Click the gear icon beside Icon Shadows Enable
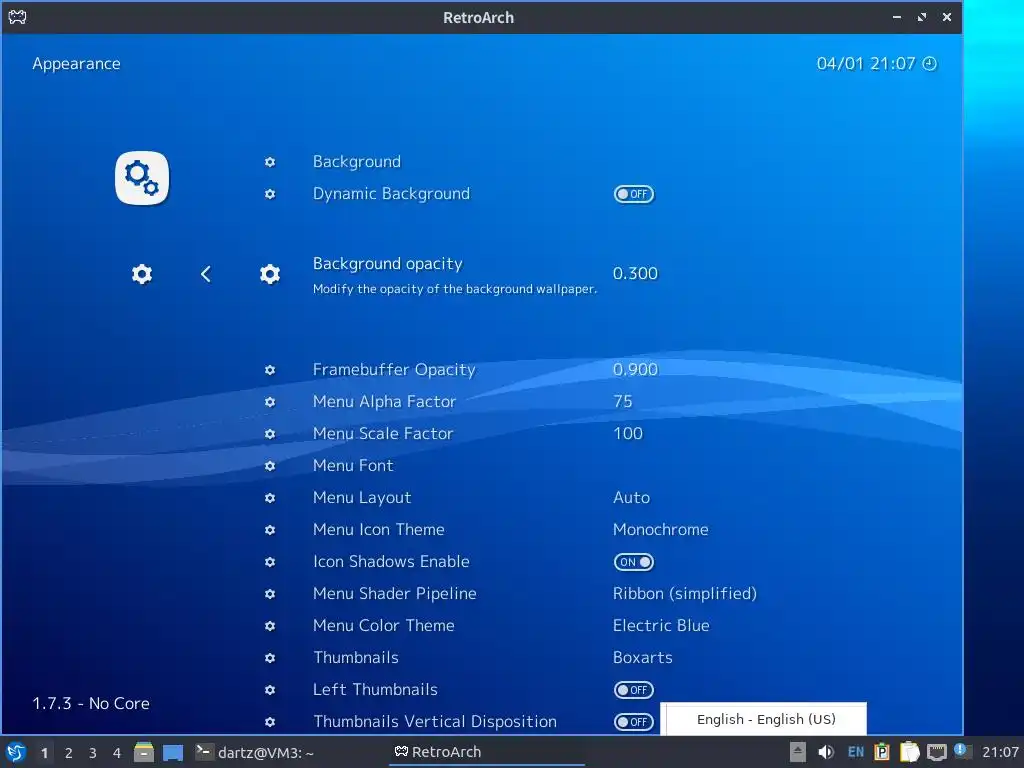This screenshot has height=768, width=1024. (x=270, y=562)
